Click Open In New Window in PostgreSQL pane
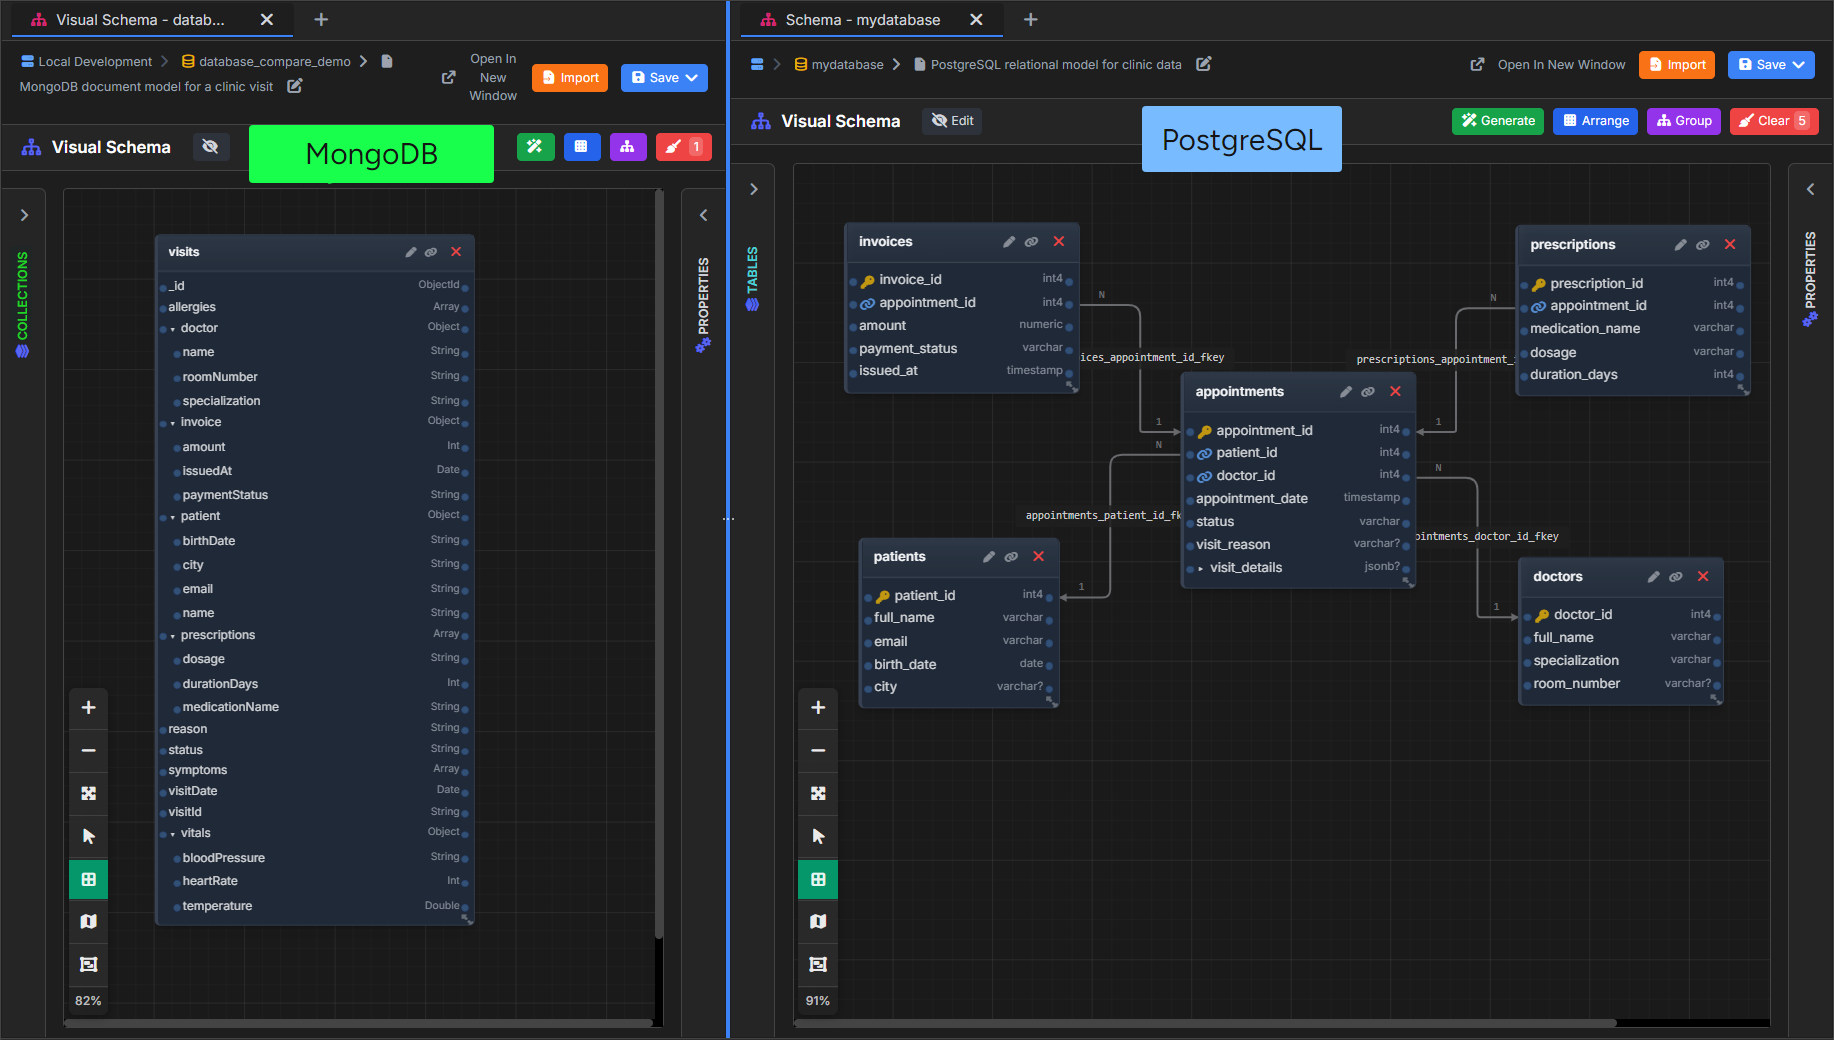The width and height of the screenshot is (1834, 1040). pyautogui.click(x=1548, y=65)
